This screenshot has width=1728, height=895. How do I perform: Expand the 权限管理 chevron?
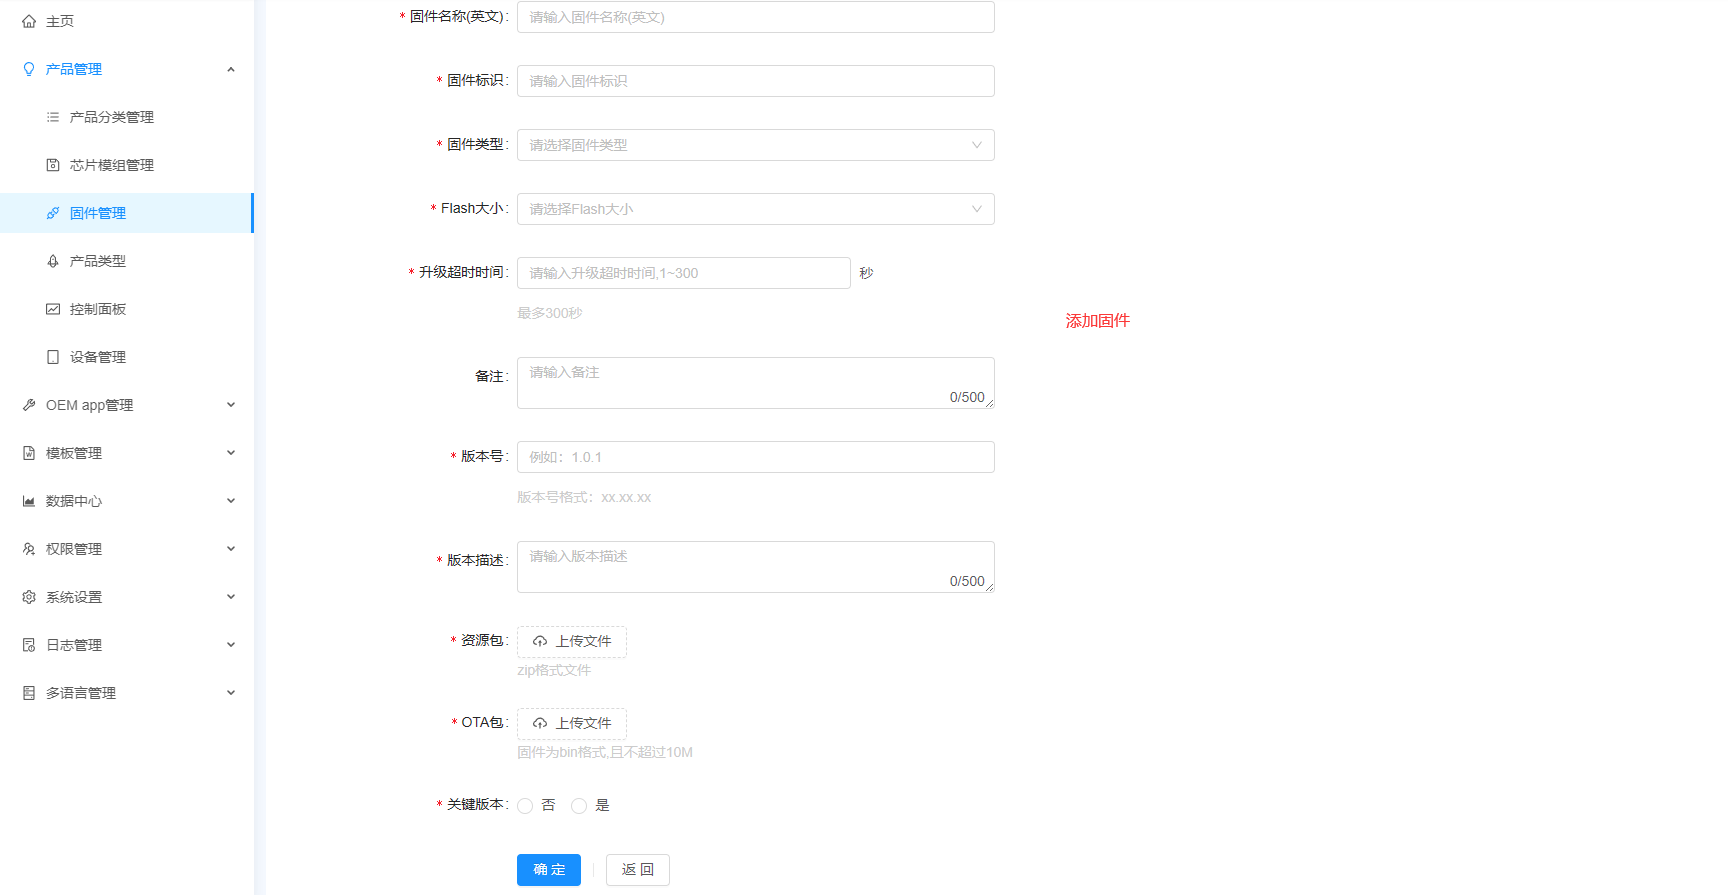pos(231,549)
